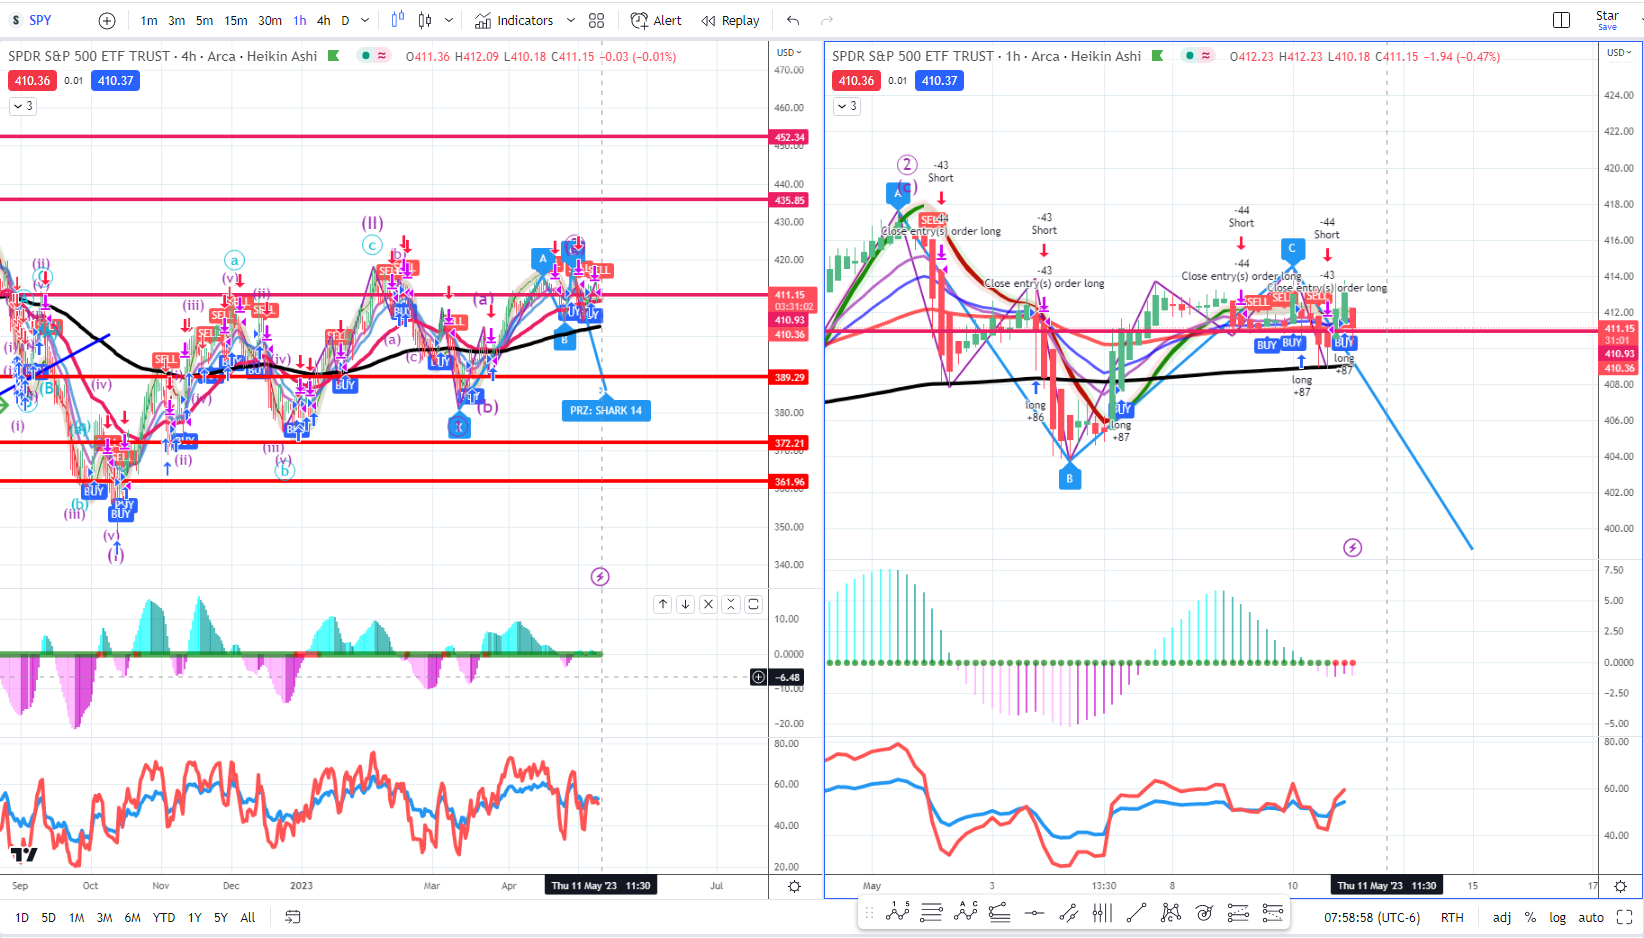Set the date range to 5D
Viewport: 1644px width, 938px height.
click(x=48, y=917)
